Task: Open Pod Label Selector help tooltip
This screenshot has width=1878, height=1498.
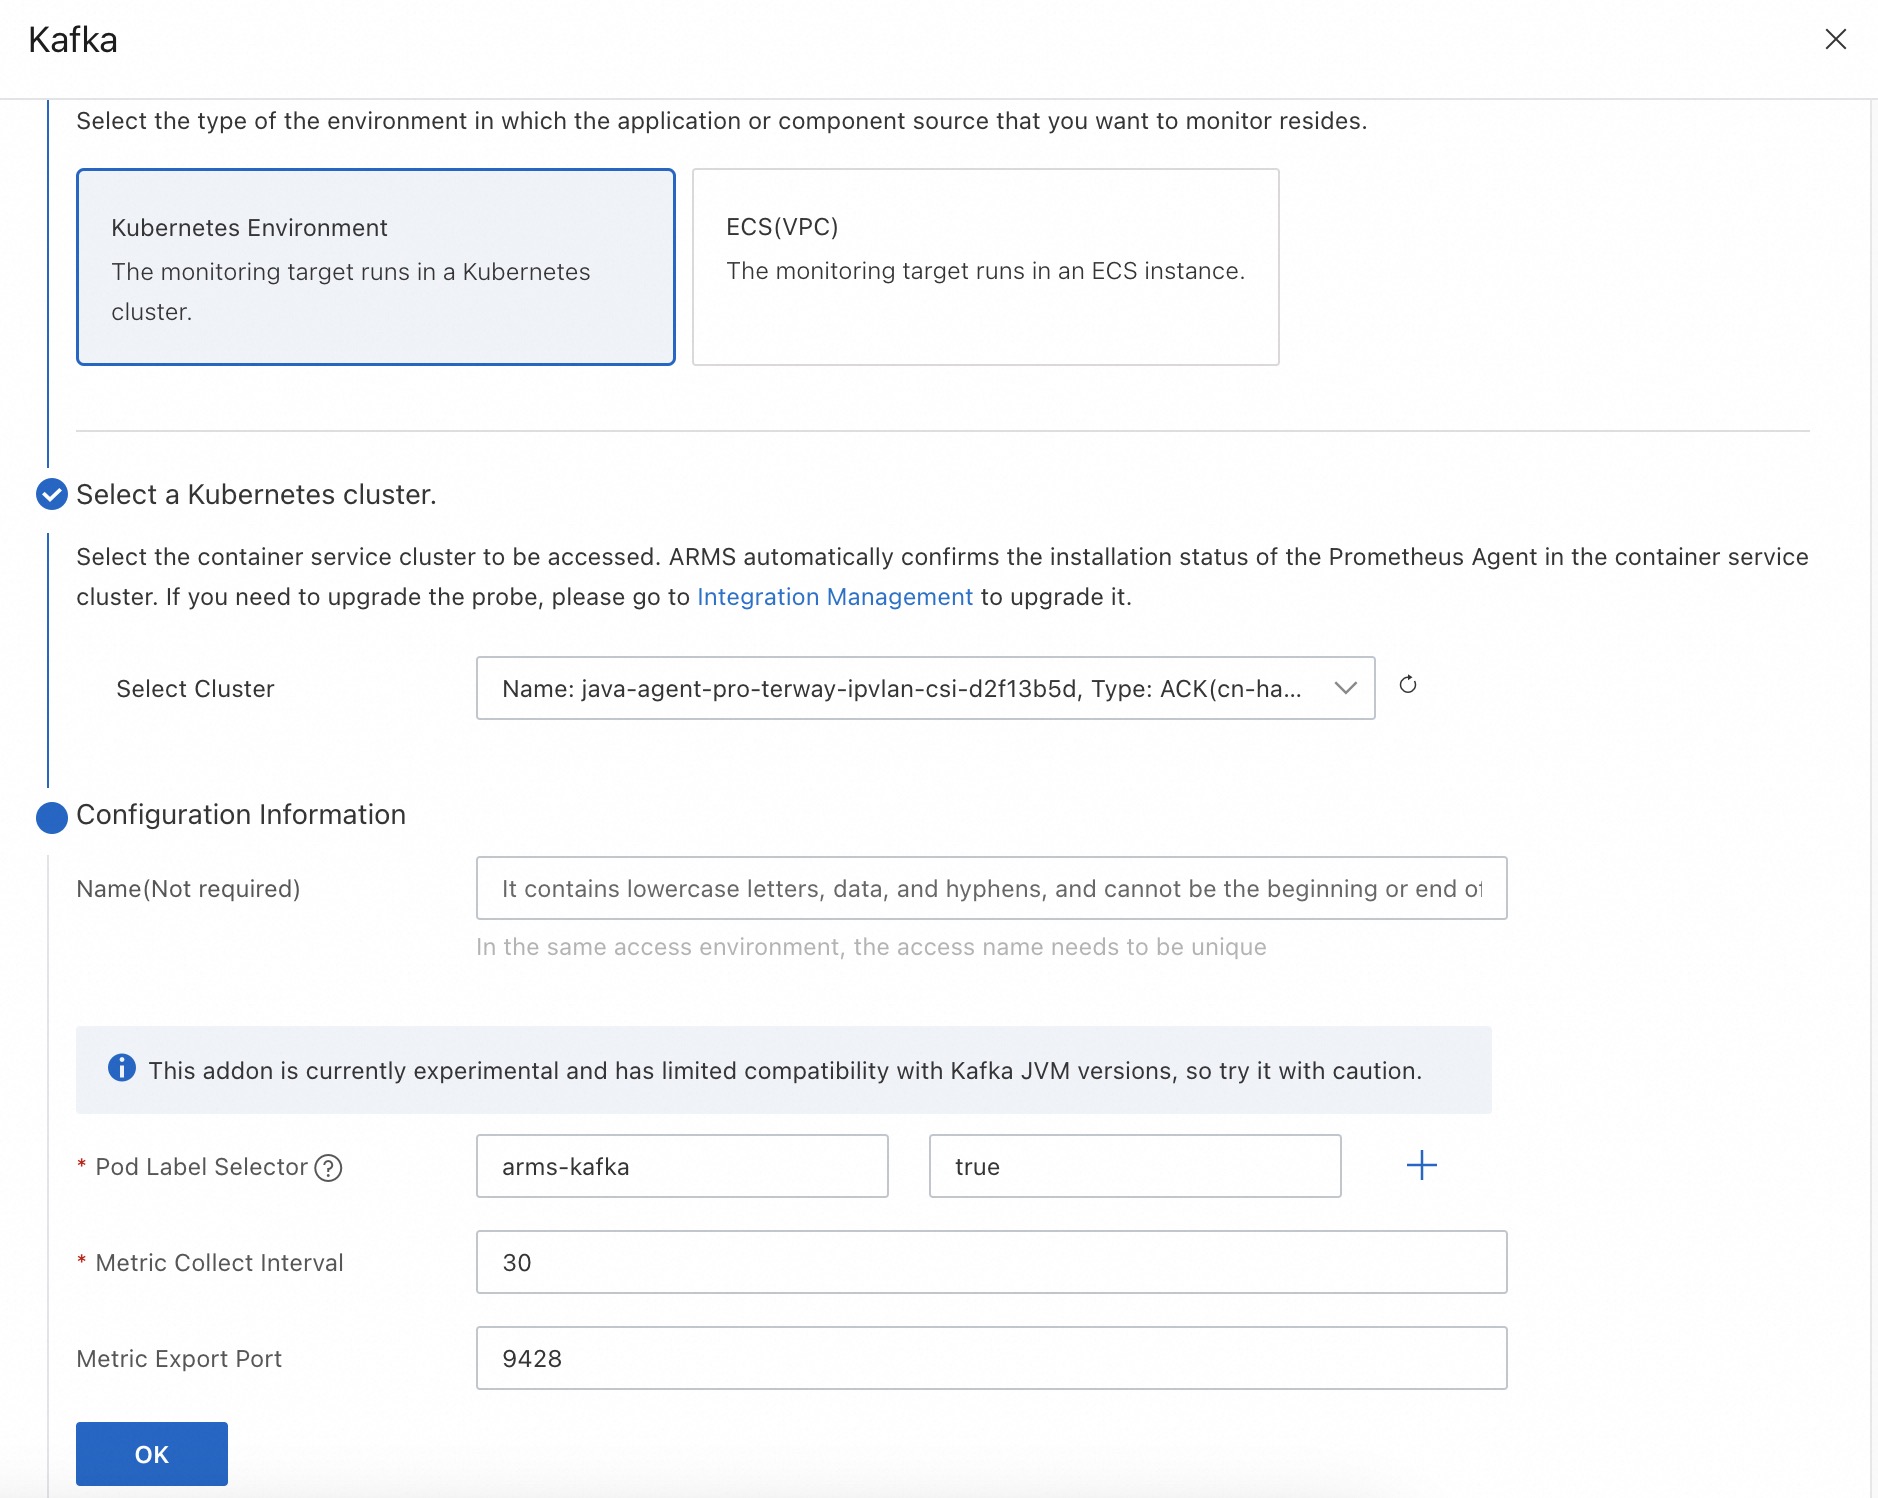Action: tap(328, 1168)
